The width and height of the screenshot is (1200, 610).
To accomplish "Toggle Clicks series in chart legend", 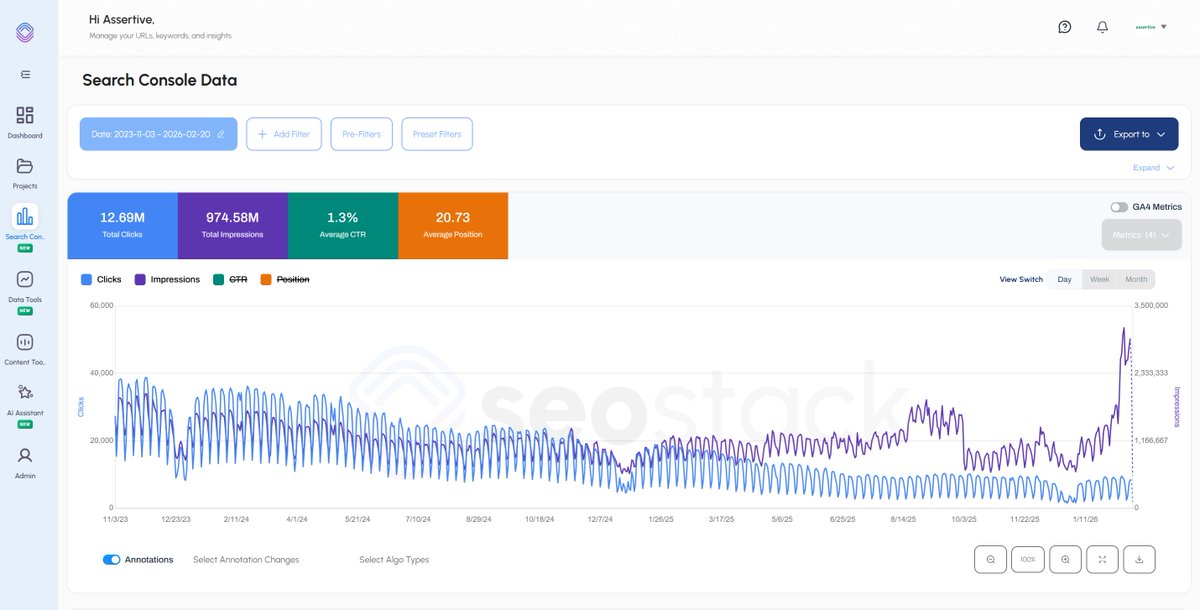I will tap(101, 280).
